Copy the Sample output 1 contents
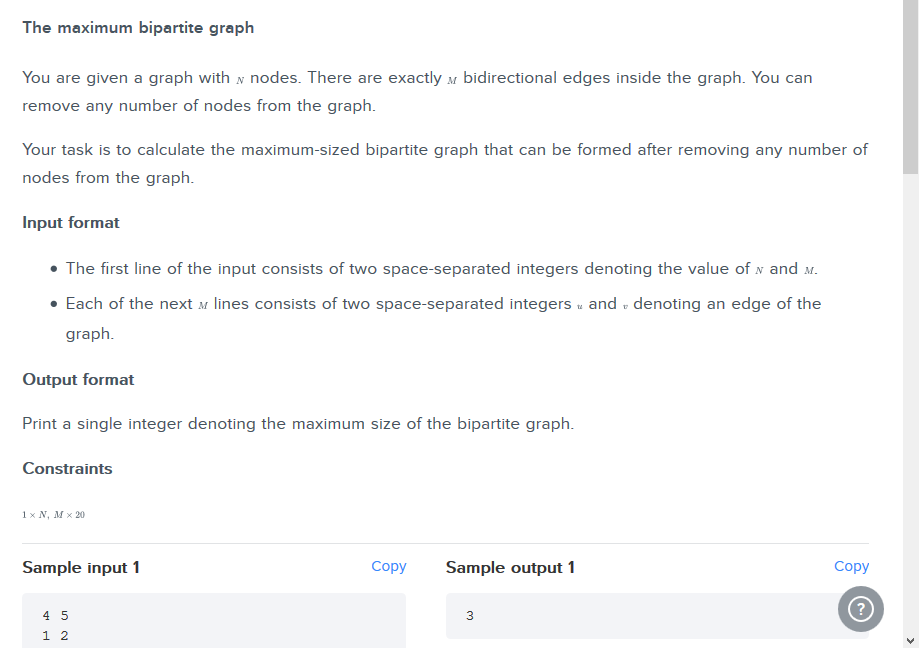Viewport: 919px width, 648px height. point(851,567)
